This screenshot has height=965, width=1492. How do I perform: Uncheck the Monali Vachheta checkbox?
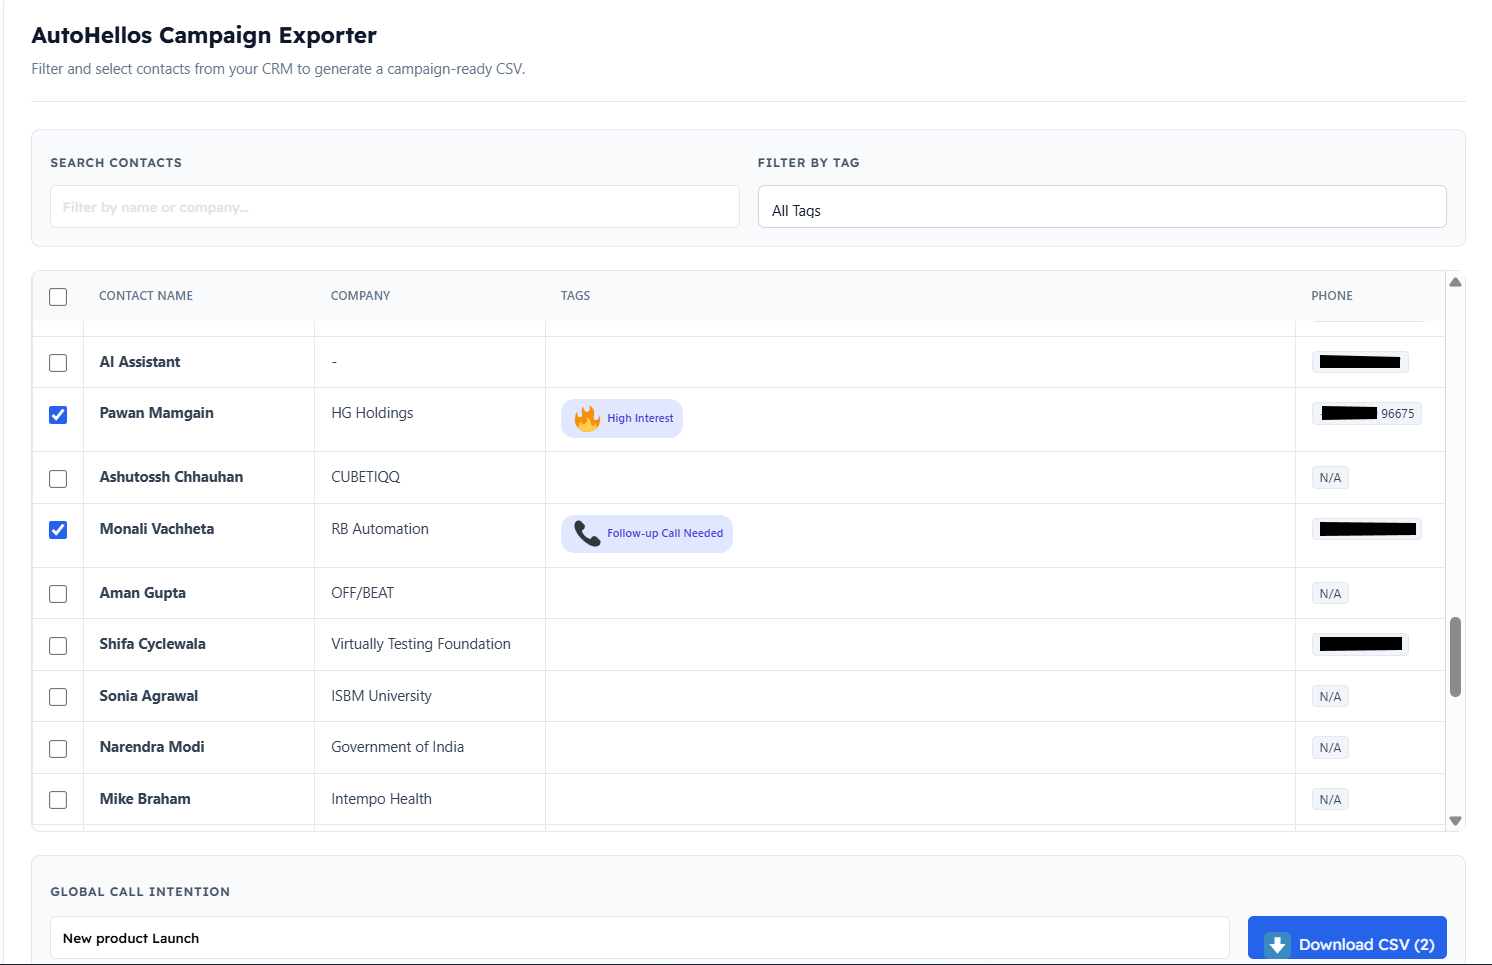[x=58, y=530]
